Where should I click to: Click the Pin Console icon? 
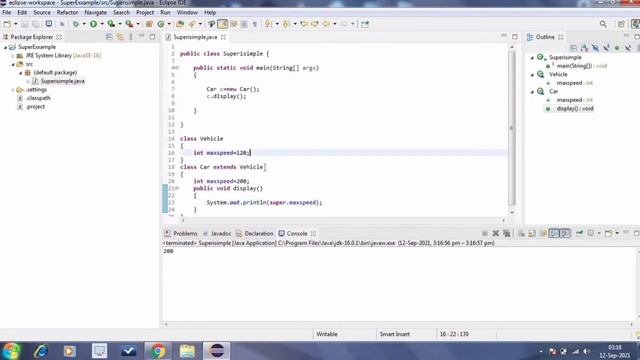tap(579, 233)
